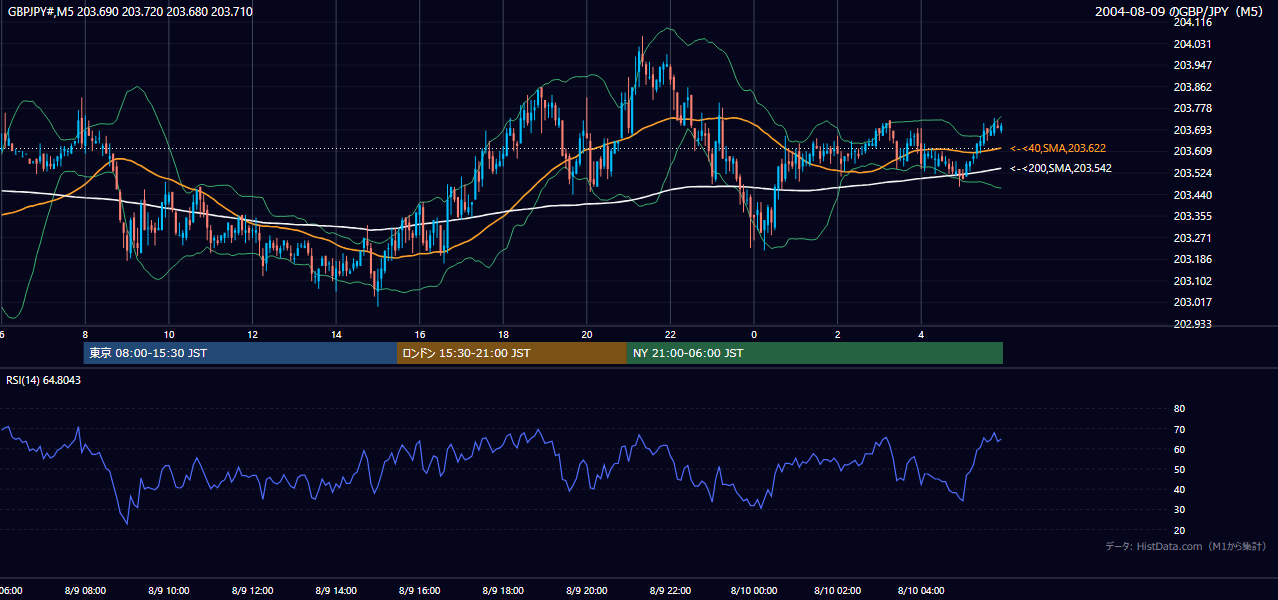This screenshot has height=600, width=1278.
Task: Click the ロンドン 15:30-21:00 JST session bar
Action: coord(512,353)
